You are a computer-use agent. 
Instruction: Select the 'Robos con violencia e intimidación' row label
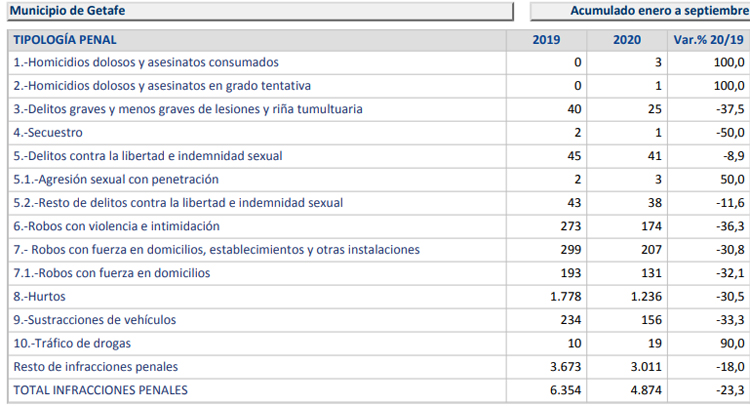point(117,226)
